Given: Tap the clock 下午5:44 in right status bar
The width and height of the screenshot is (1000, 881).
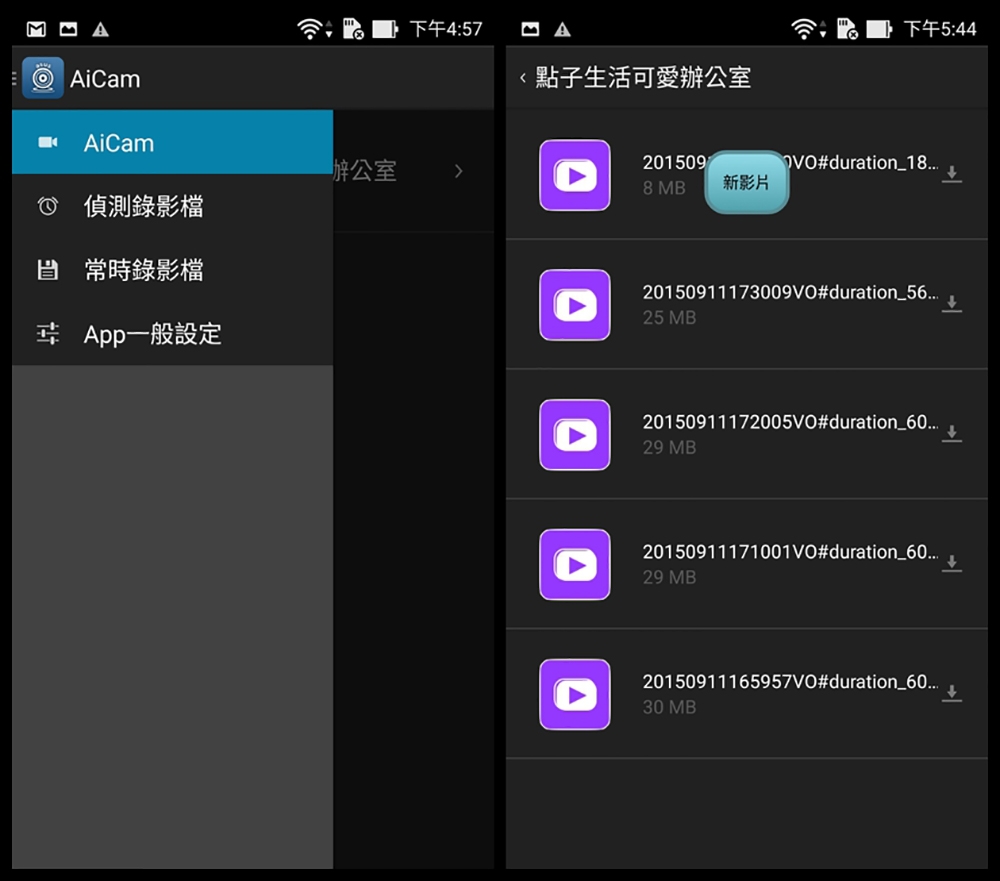Looking at the screenshot, I should click(x=939, y=29).
